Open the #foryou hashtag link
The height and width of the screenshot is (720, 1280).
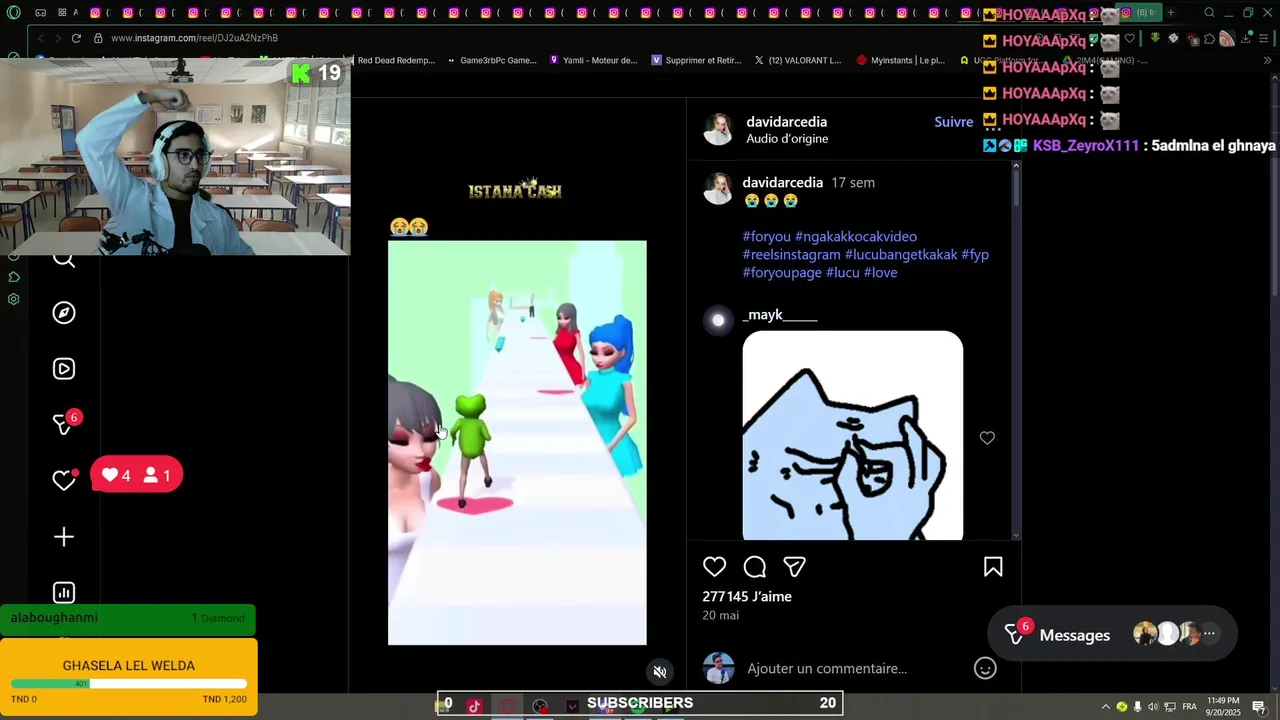click(x=766, y=237)
